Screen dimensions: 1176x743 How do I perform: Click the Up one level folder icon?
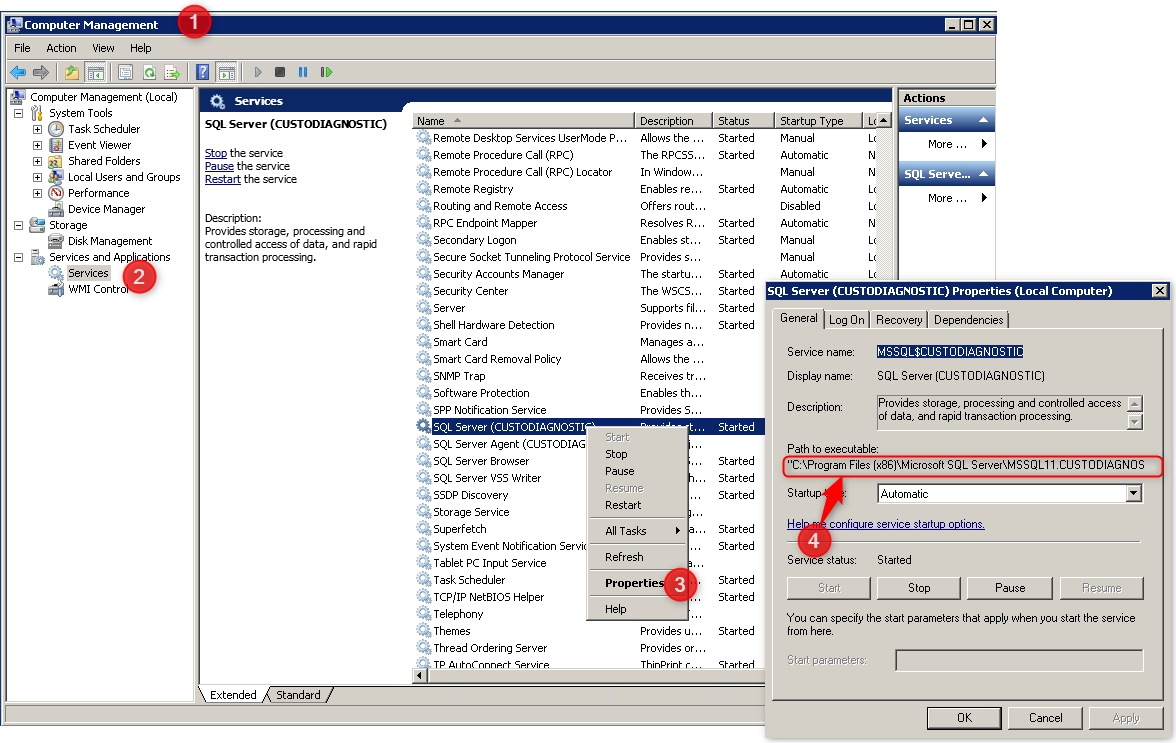pyautogui.click(x=72, y=72)
